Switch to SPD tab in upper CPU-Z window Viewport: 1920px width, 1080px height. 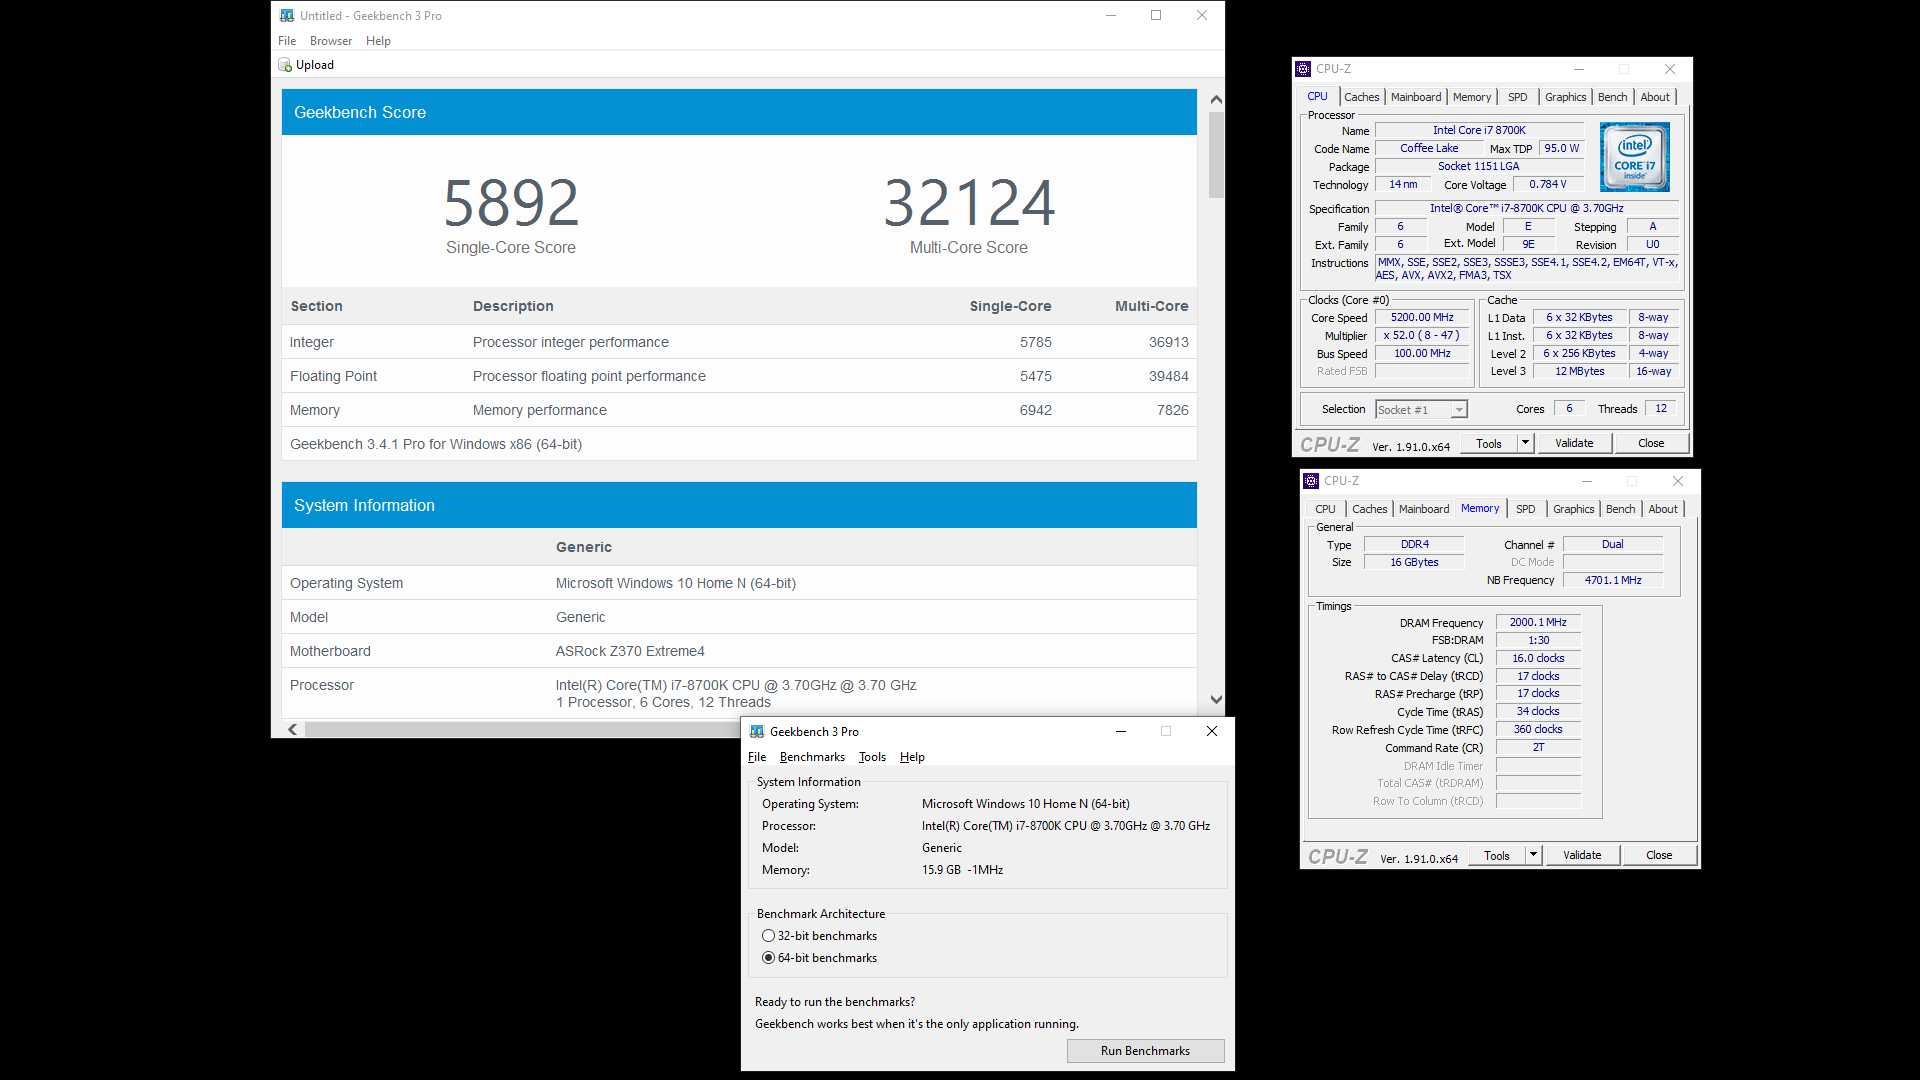[1517, 97]
